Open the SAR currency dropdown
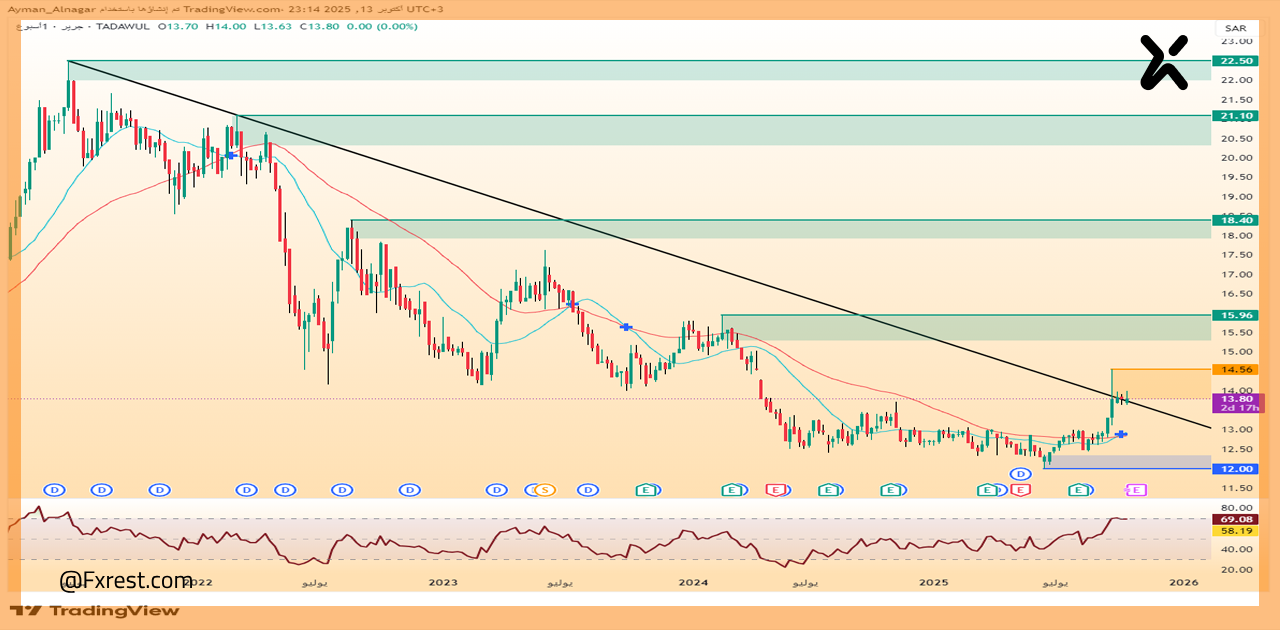Image resolution: width=1280 pixels, height=630 pixels. click(x=1234, y=30)
